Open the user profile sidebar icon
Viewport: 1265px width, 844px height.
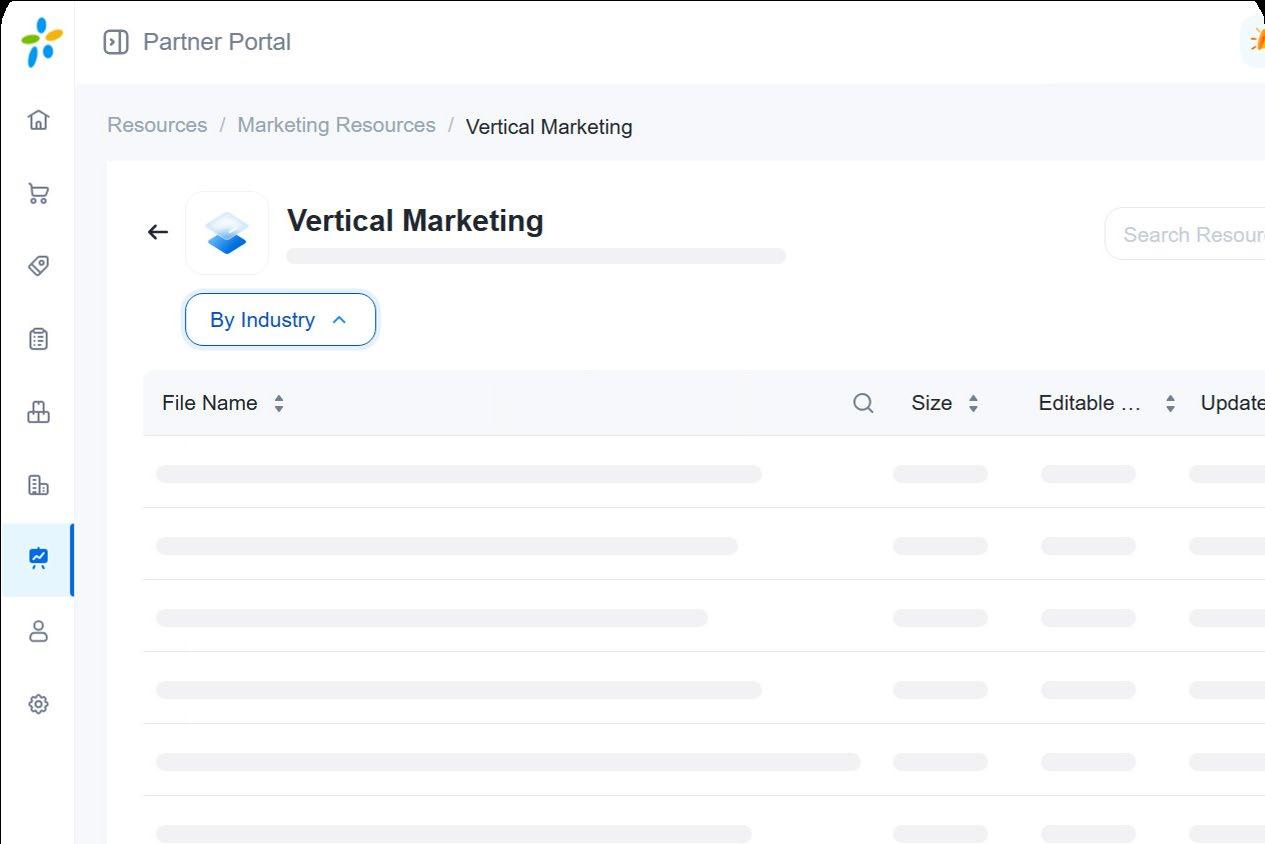pyautogui.click(x=38, y=631)
